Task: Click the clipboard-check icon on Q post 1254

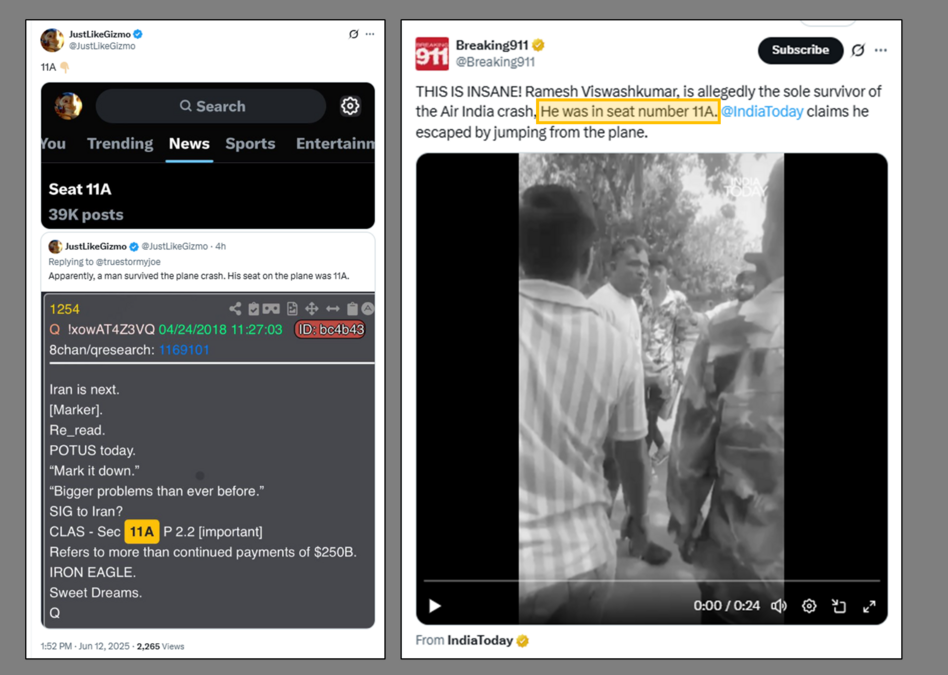Action: [254, 309]
